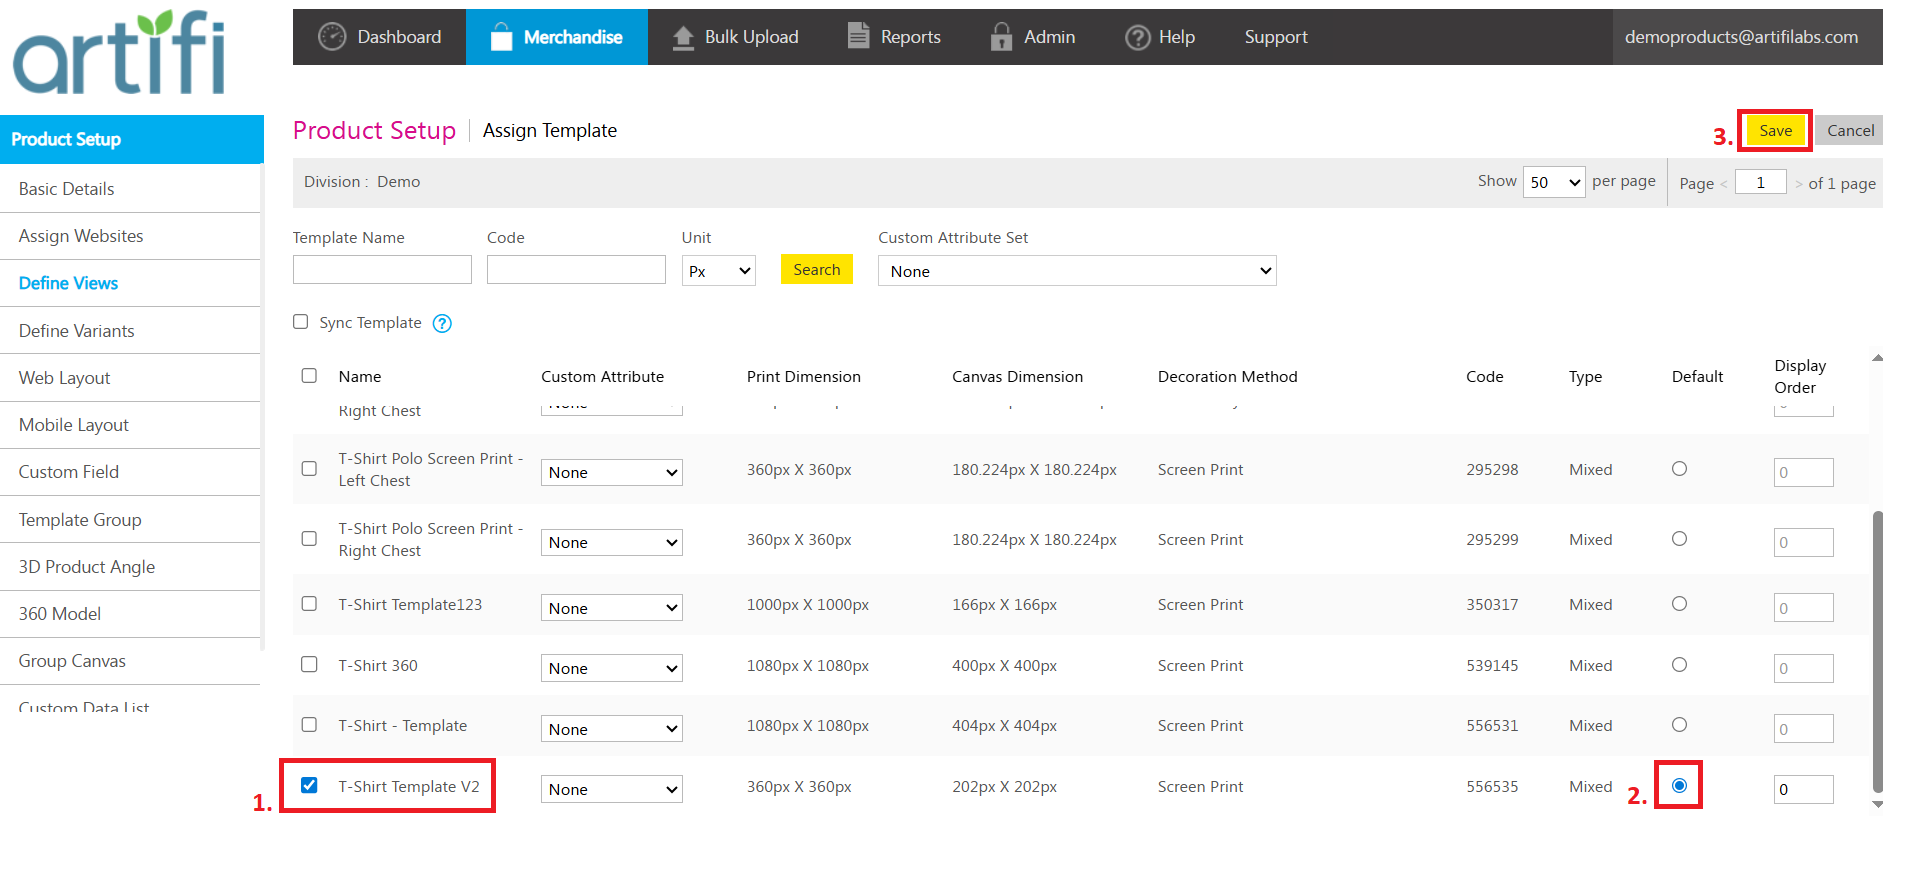Check the T-Shirt Template123 row
This screenshot has width=1917, height=889.
[309, 604]
